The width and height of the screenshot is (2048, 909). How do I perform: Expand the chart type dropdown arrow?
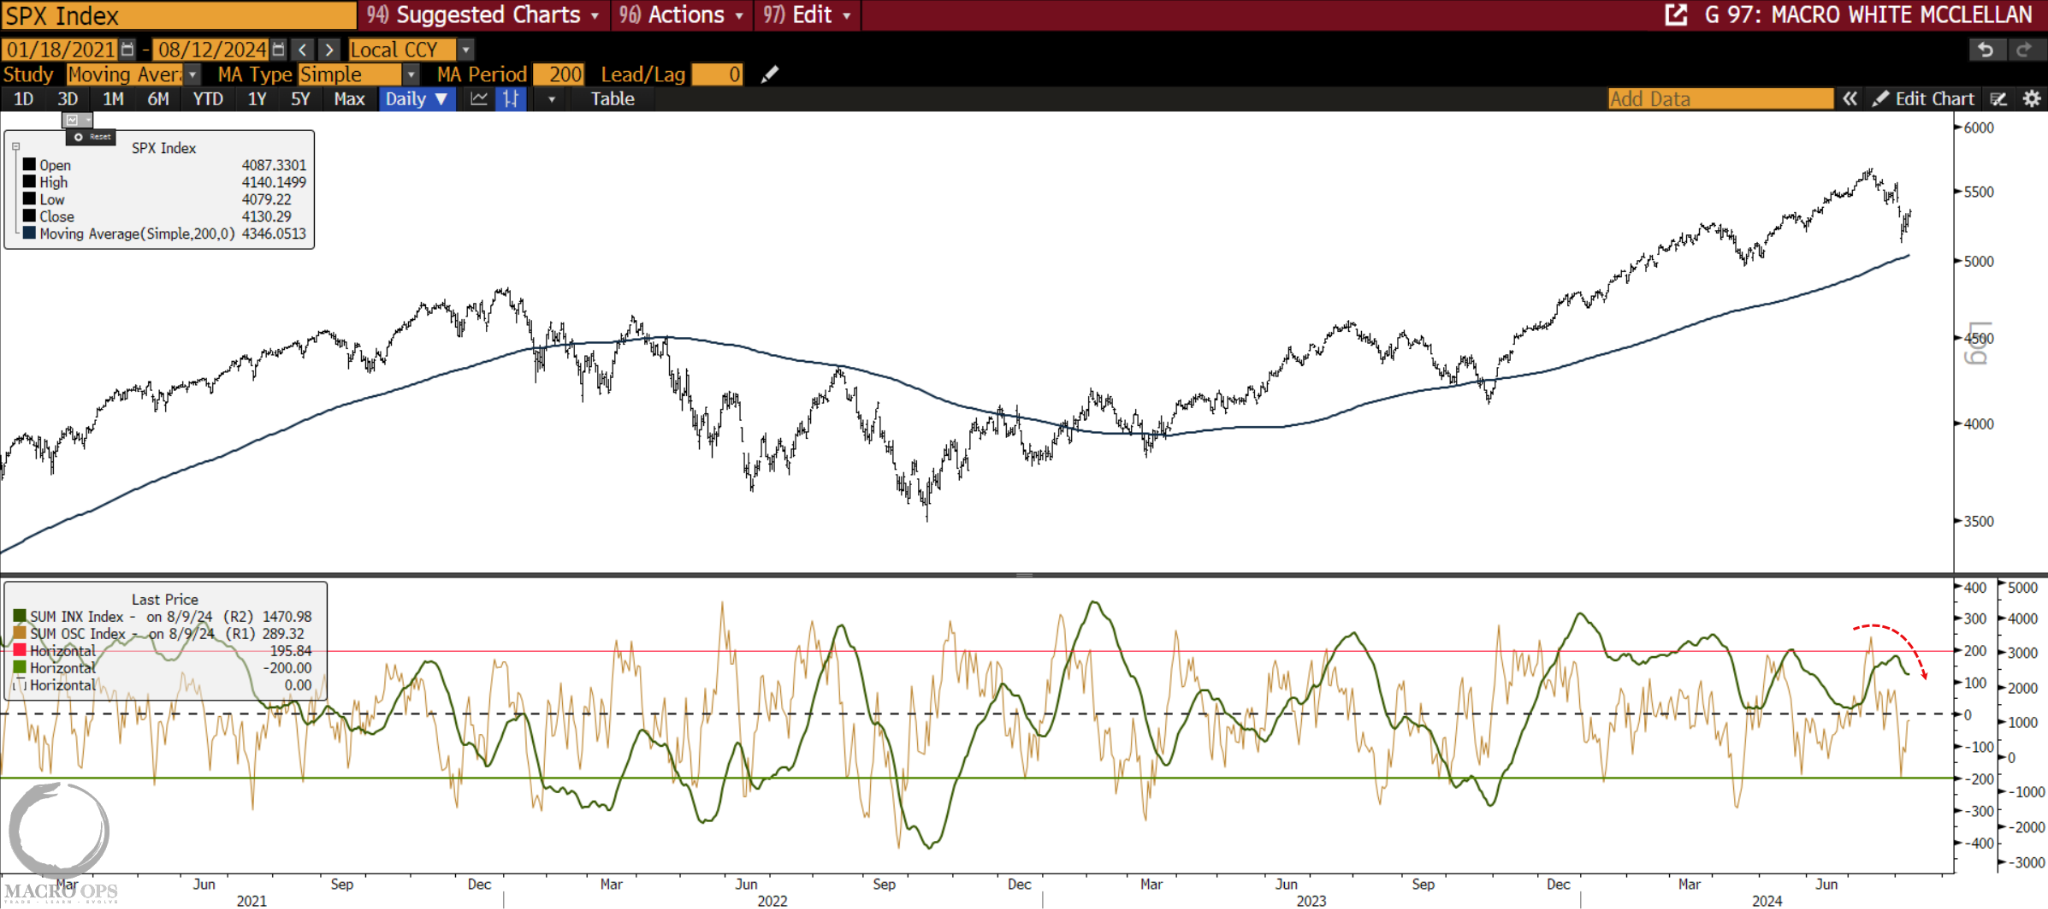pos(551,99)
